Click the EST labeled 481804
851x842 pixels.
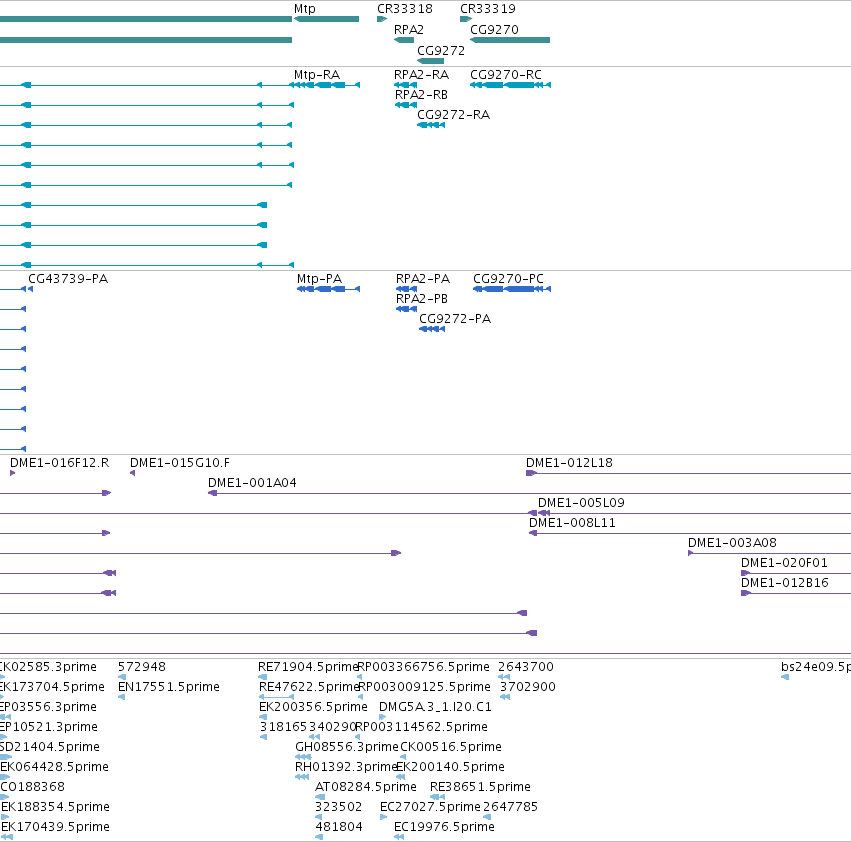click(x=319, y=838)
